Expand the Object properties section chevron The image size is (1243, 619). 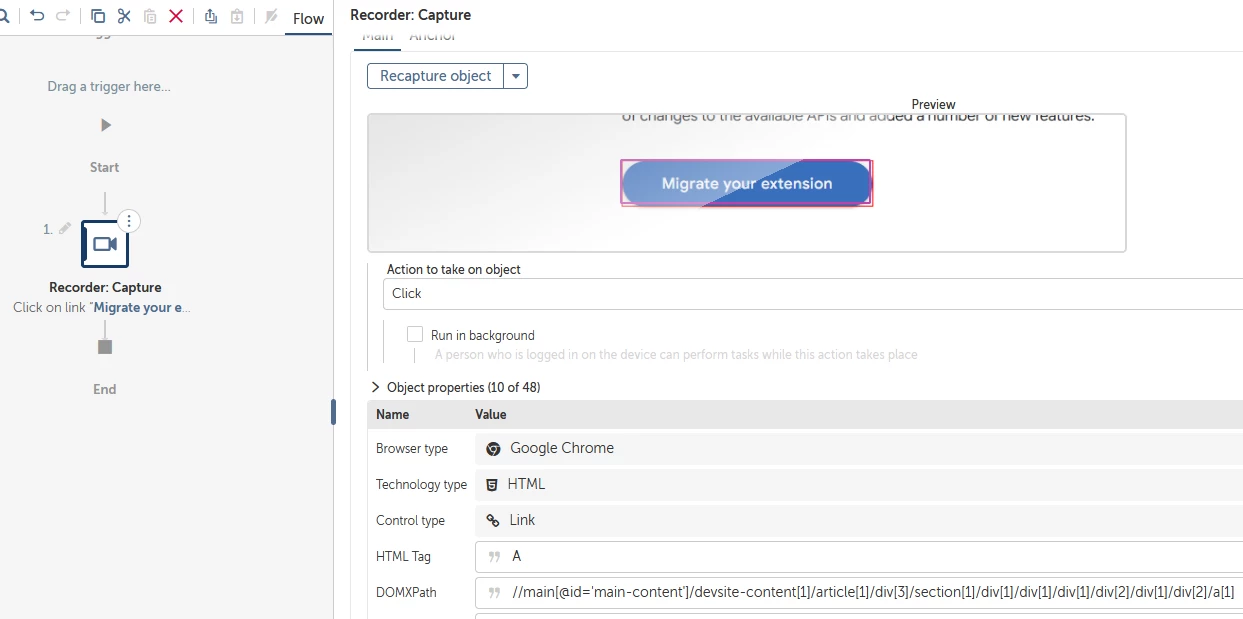click(x=376, y=387)
